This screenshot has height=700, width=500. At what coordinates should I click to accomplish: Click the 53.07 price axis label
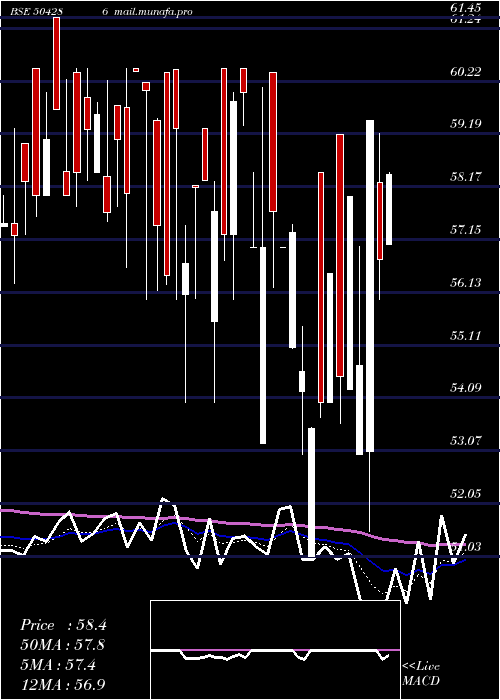[x=466, y=441]
